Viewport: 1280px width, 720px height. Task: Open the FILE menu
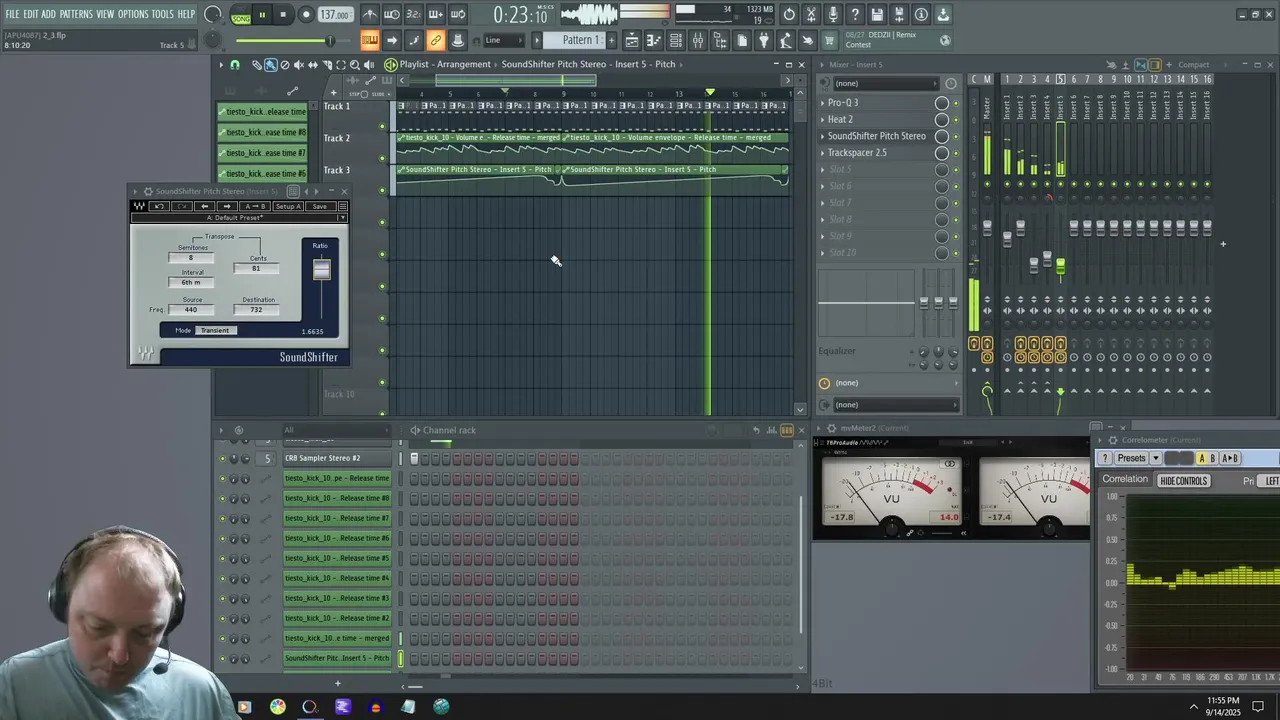click(x=12, y=14)
